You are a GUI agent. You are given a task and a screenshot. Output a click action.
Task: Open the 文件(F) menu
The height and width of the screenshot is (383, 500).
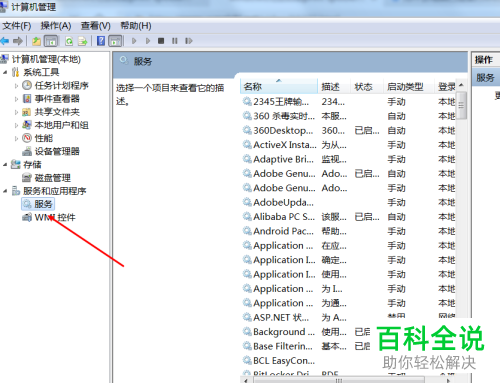(x=17, y=26)
